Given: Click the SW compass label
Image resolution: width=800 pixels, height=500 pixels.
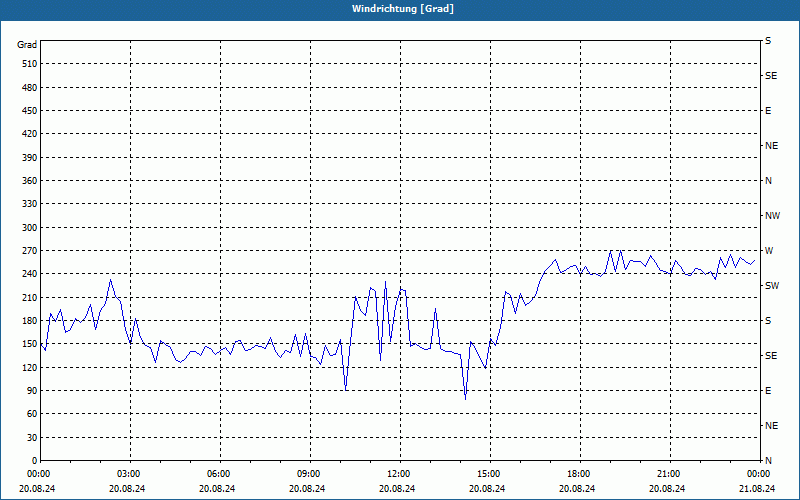Looking at the screenshot, I should click(772, 286).
